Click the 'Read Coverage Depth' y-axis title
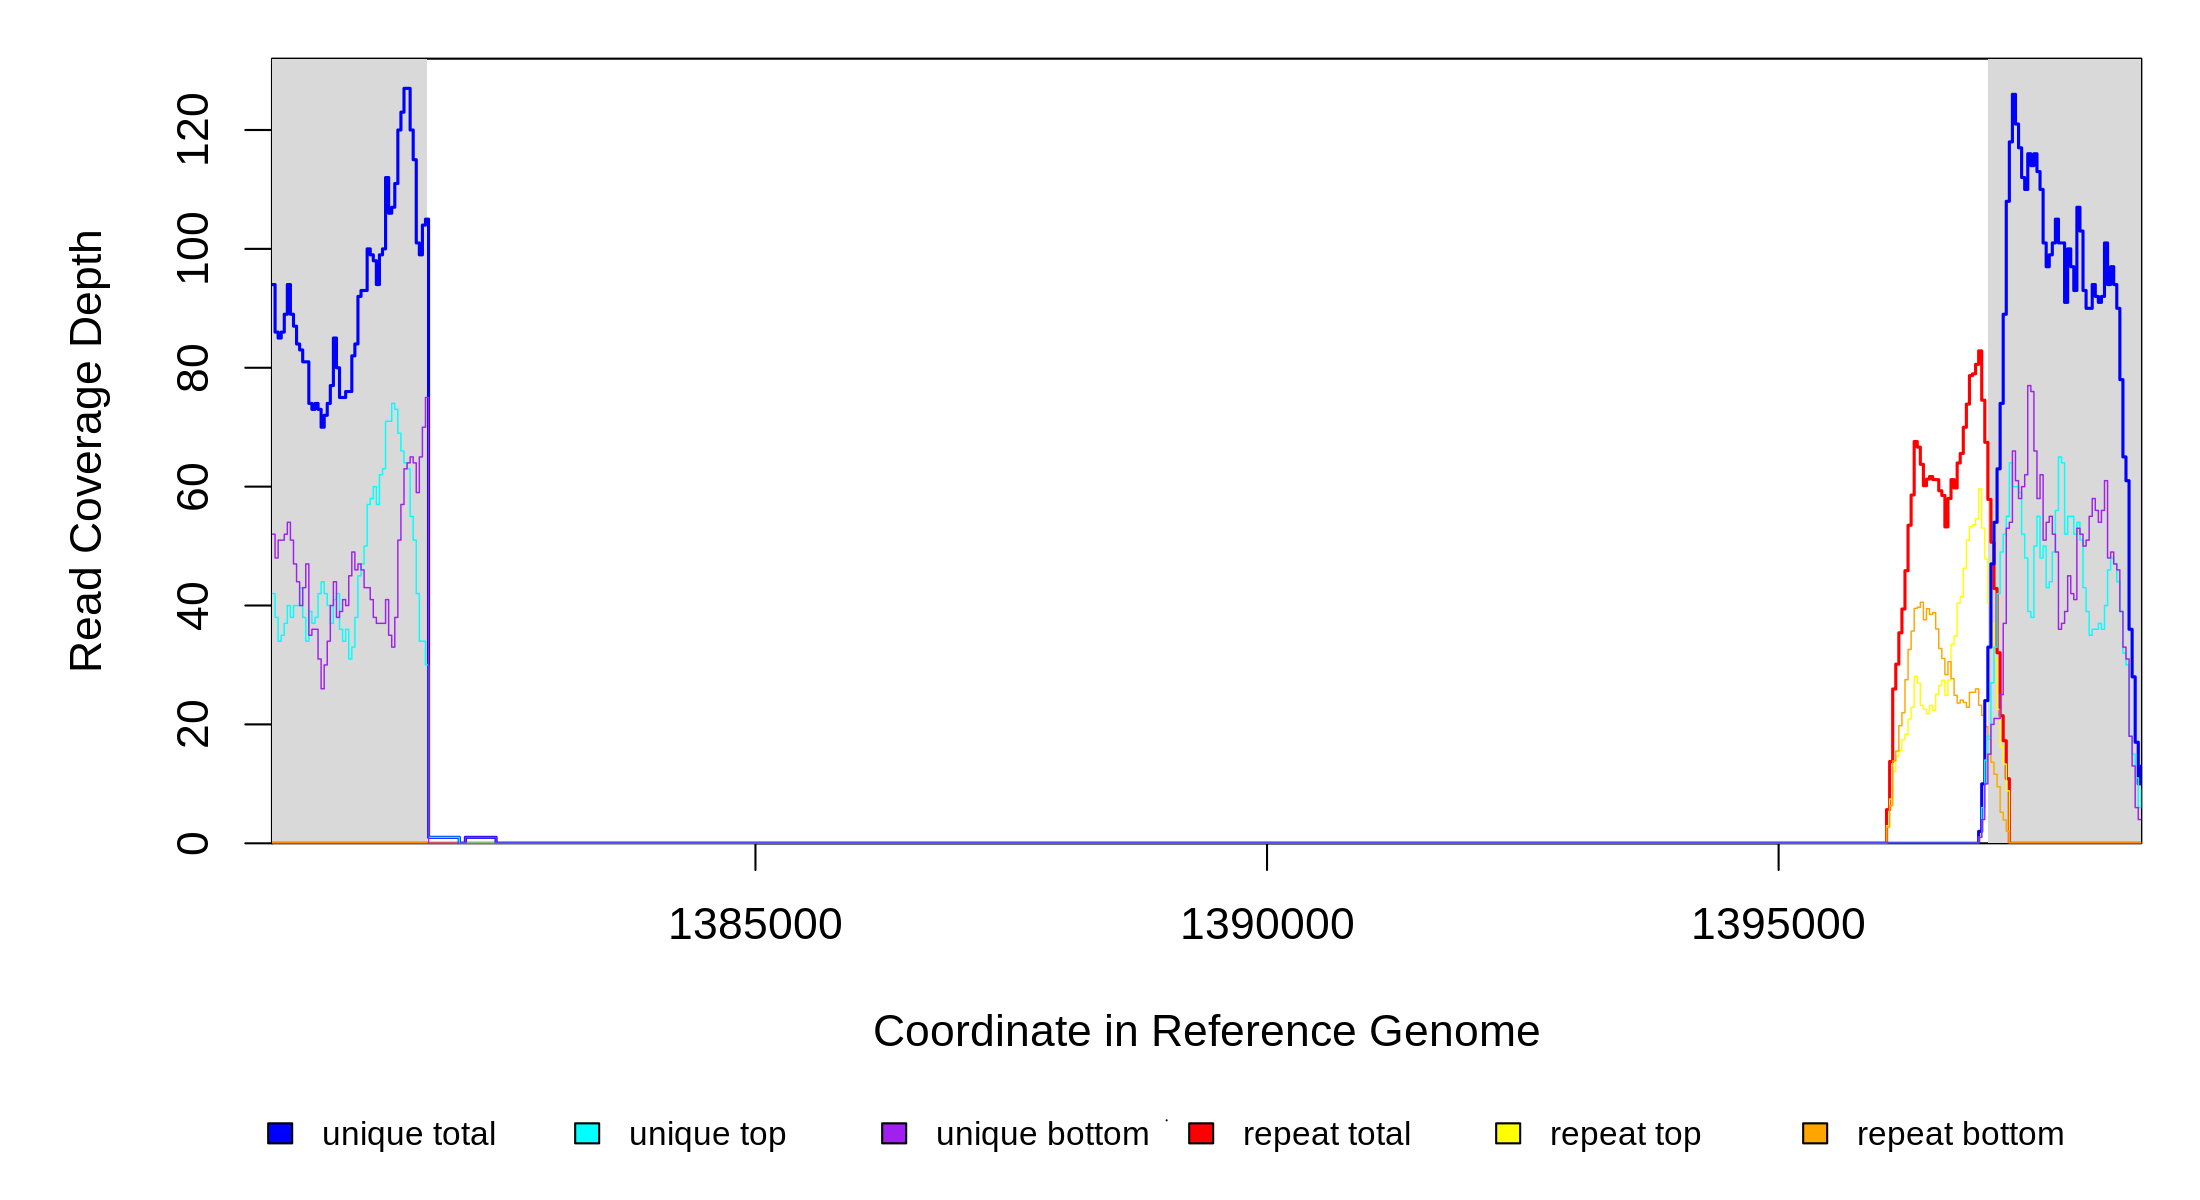 87,450
